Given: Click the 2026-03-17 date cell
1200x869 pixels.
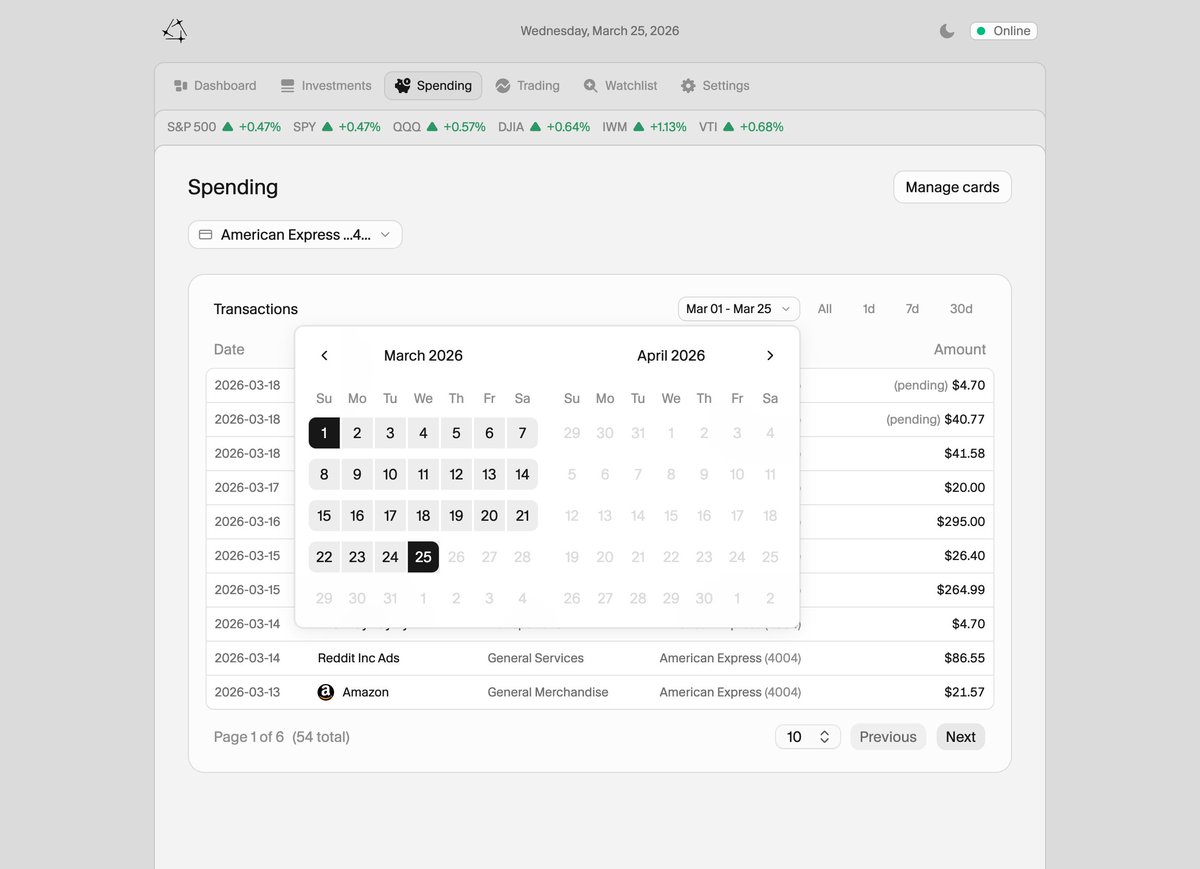Looking at the screenshot, I should coord(248,488).
